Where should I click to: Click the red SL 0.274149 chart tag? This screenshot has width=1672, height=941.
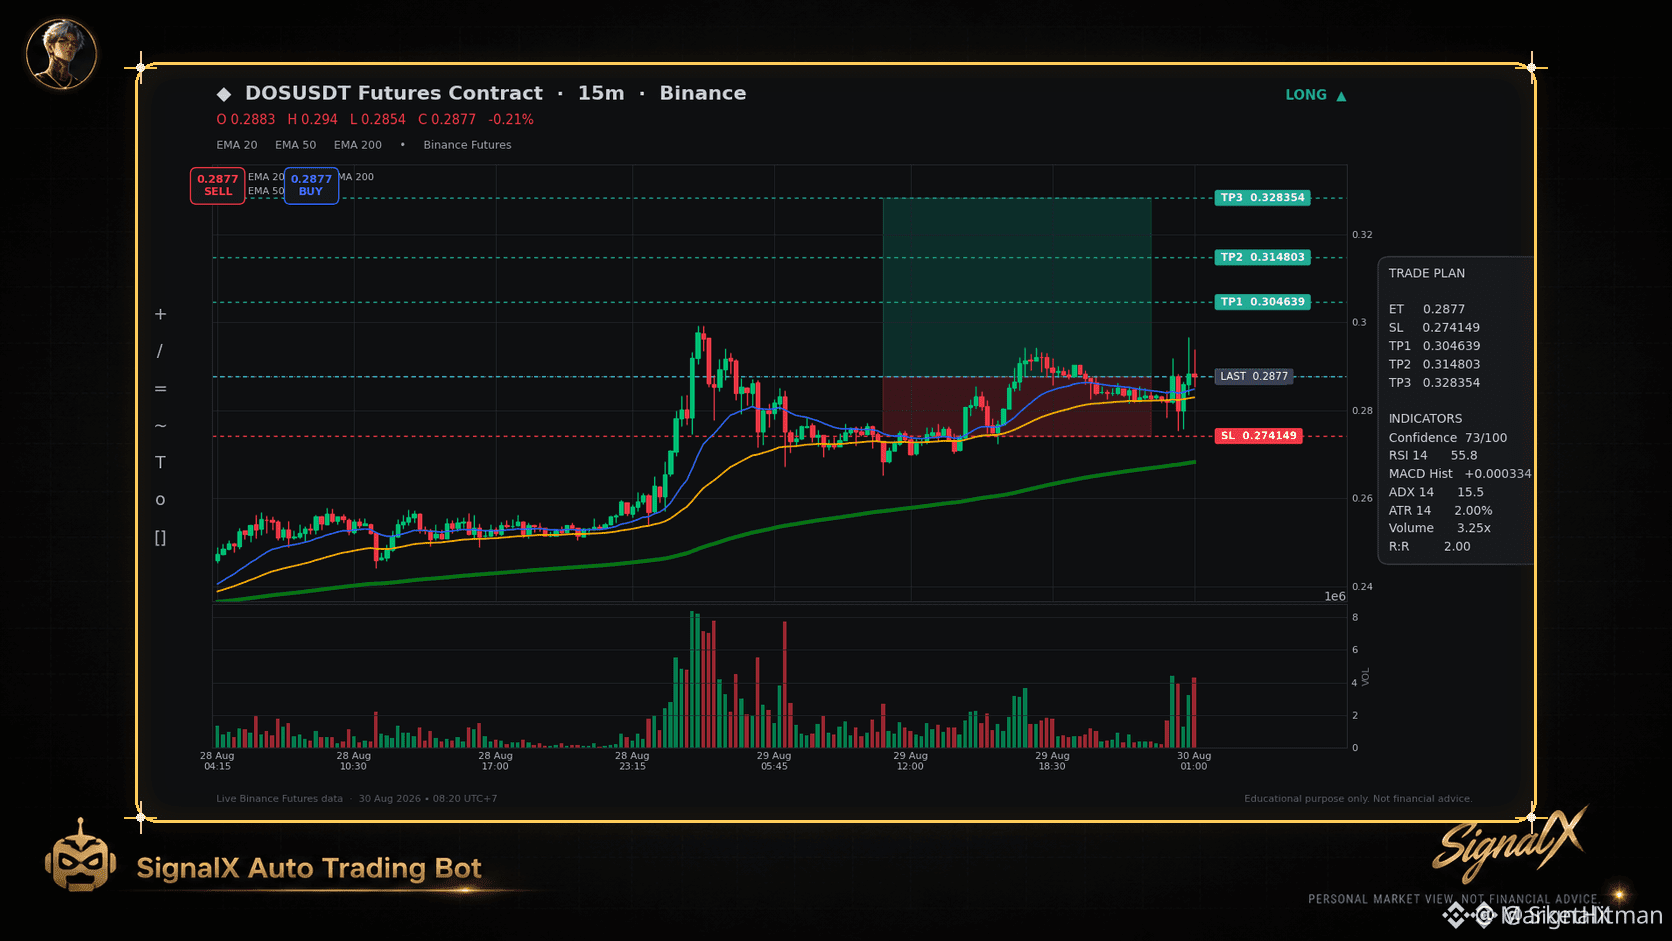(x=1258, y=436)
